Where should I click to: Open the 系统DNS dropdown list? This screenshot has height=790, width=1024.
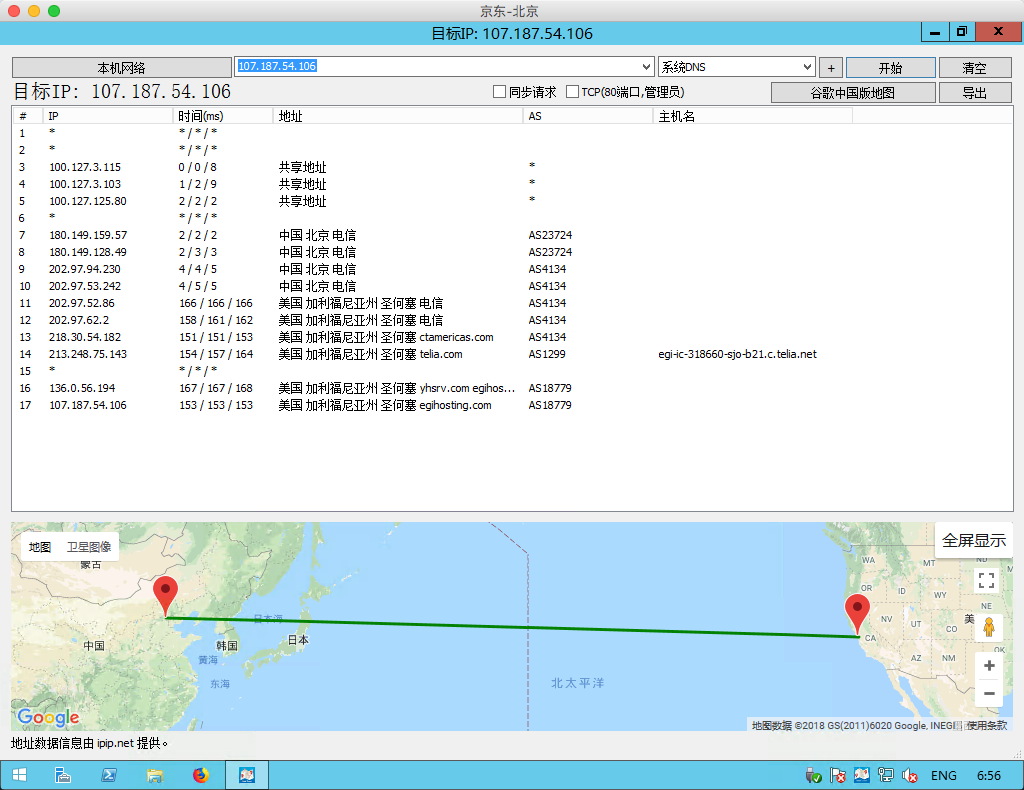coord(807,67)
